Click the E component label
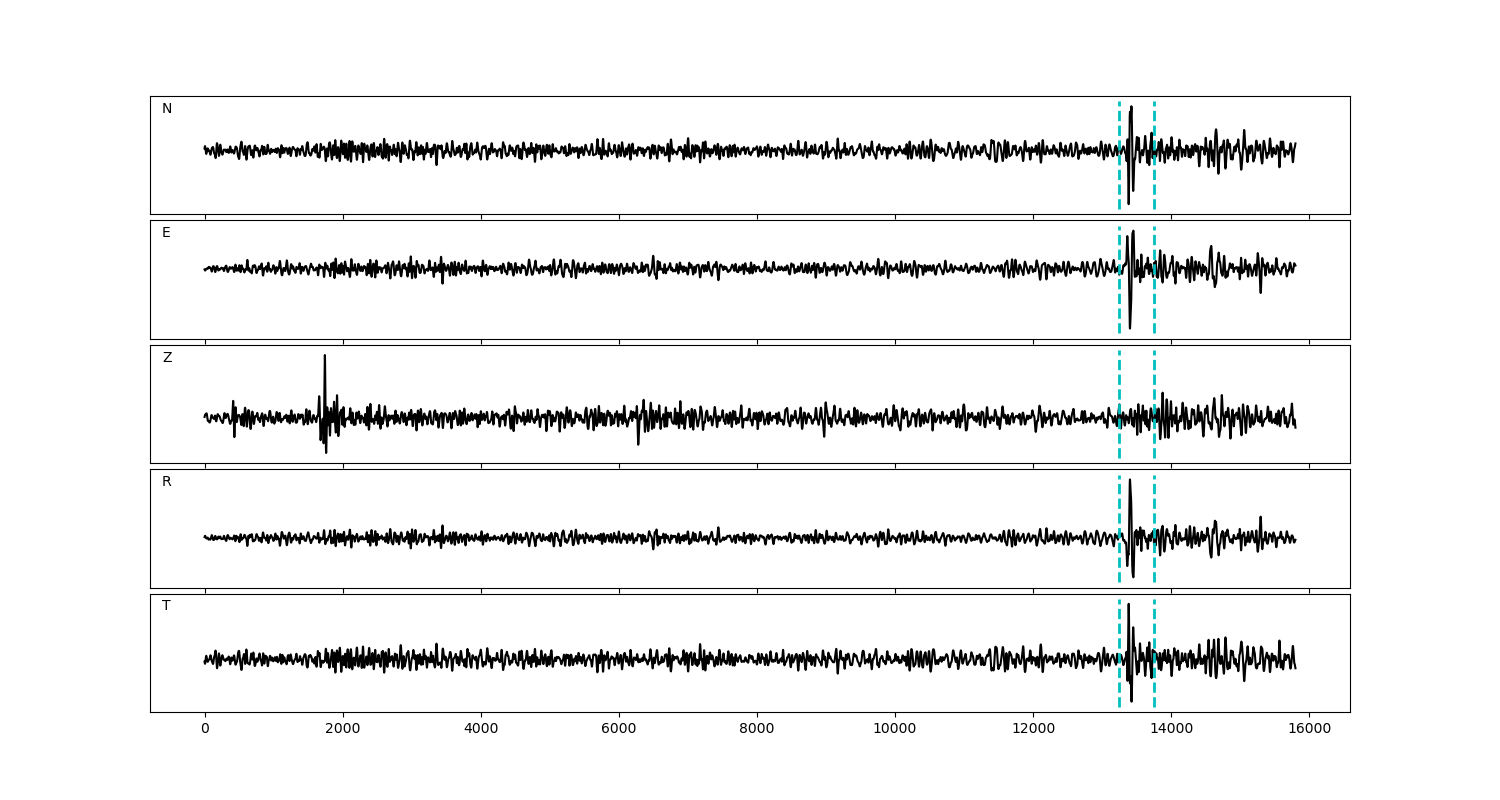Image resolution: width=1500 pixels, height=800 pixels. [x=166, y=233]
